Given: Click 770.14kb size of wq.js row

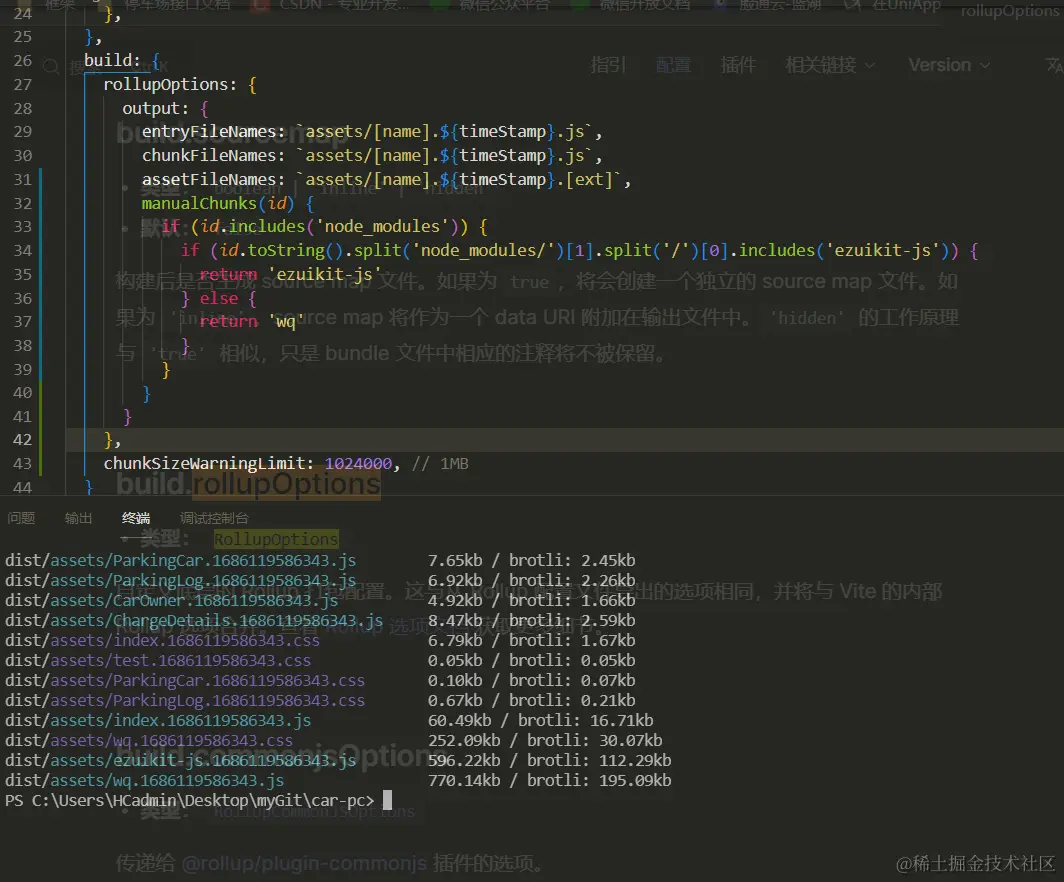Looking at the screenshot, I should click(464, 781).
